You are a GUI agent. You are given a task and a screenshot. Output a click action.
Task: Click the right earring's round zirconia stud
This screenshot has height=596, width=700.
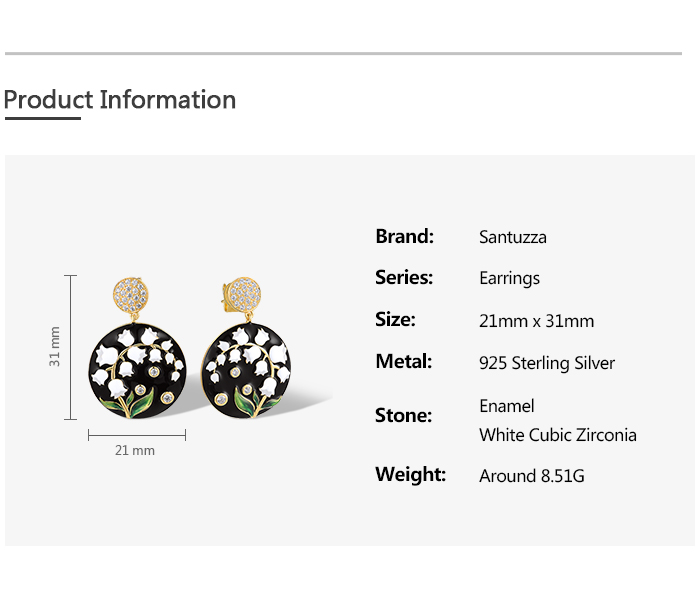pos(247,295)
